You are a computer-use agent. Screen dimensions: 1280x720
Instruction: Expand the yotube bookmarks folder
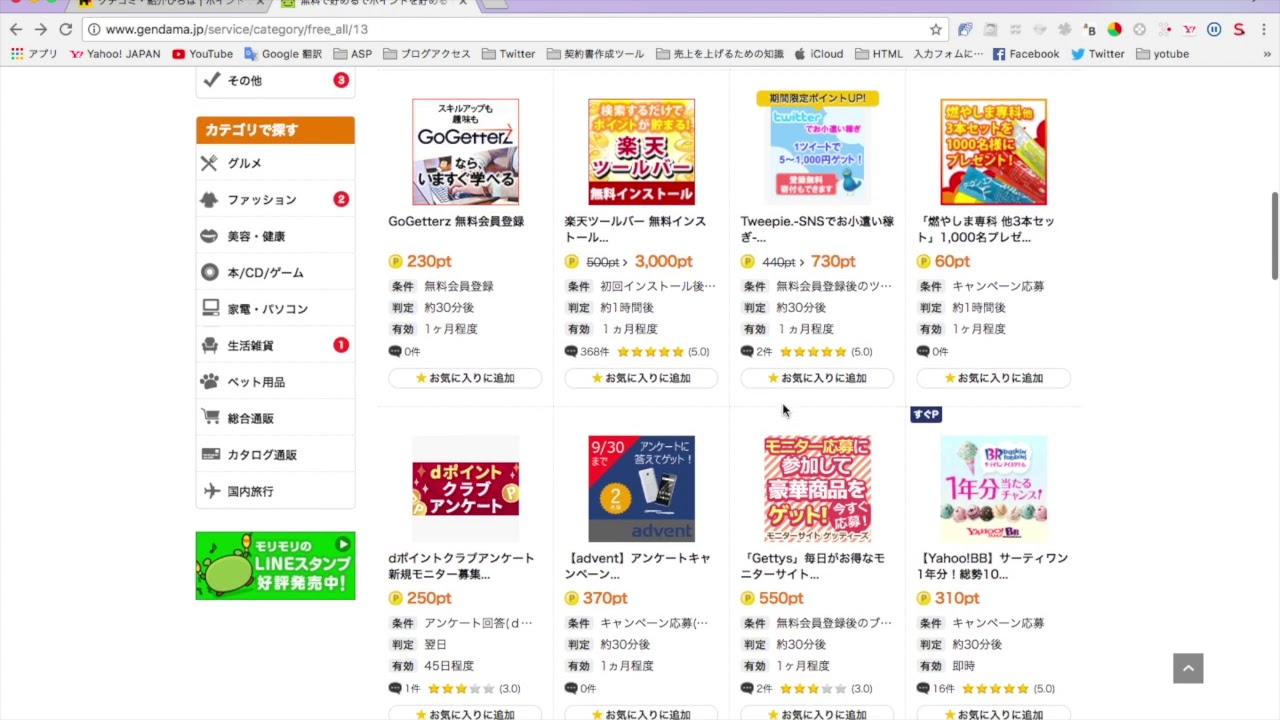pos(1162,54)
